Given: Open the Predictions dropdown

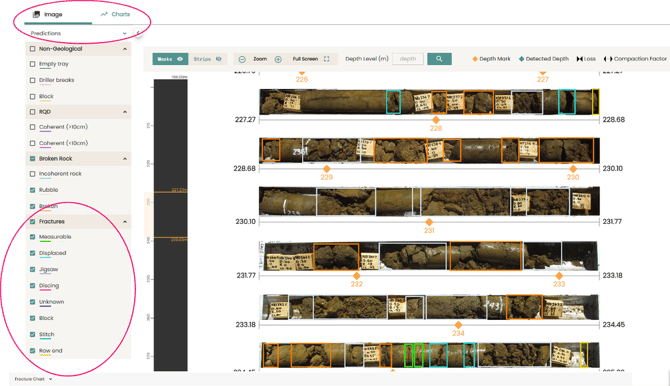Looking at the screenshot, I should (79, 33).
